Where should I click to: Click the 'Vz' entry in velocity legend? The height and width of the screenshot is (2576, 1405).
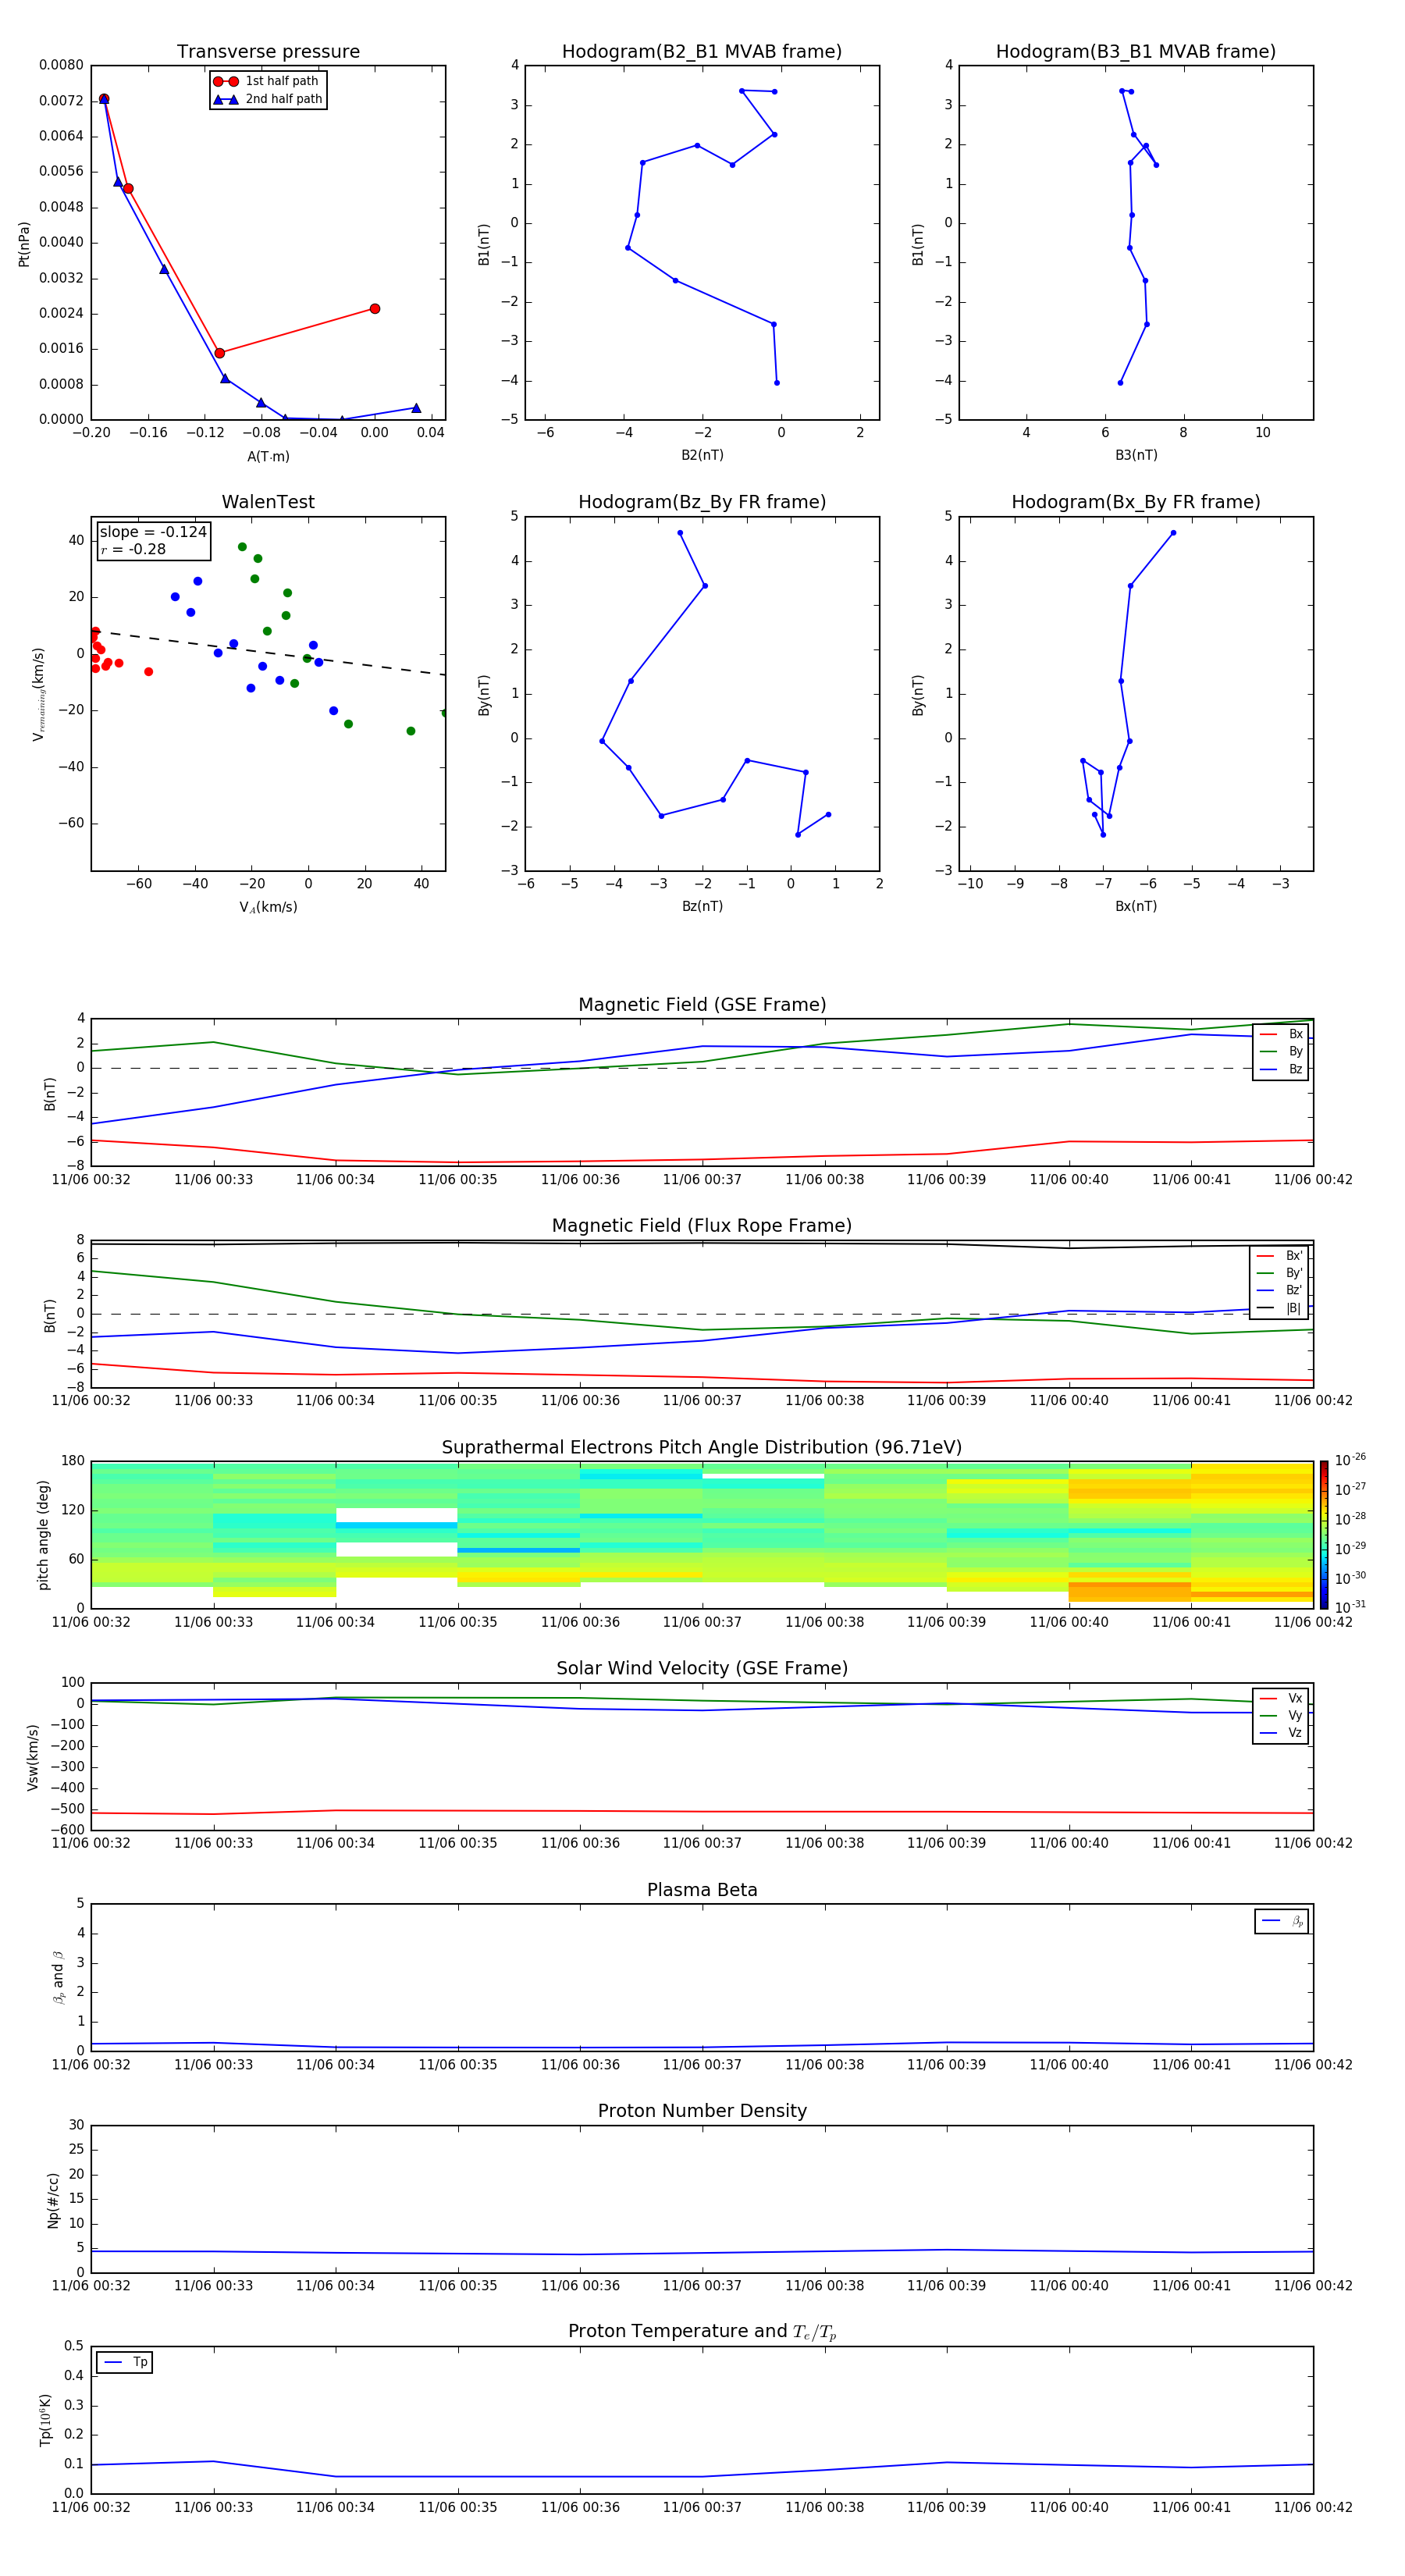[x=1281, y=1732]
